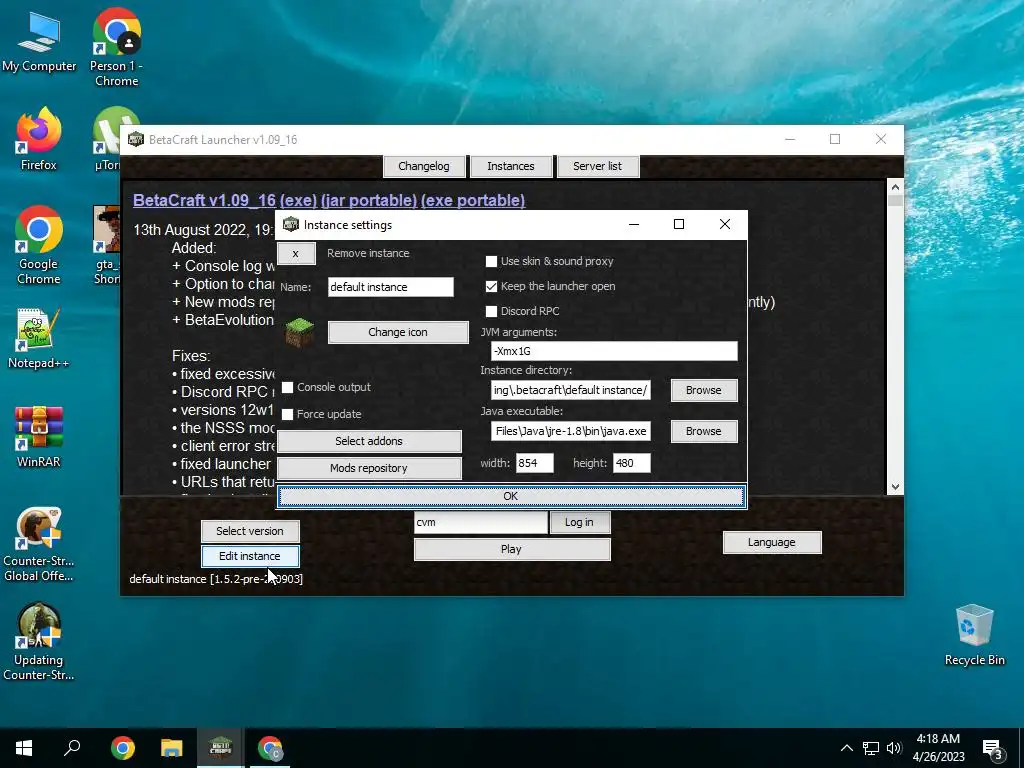This screenshot has height=768, width=1024.
Task: Browse for the Java executable
Action: pyautogui.click(x=703, y=431)
